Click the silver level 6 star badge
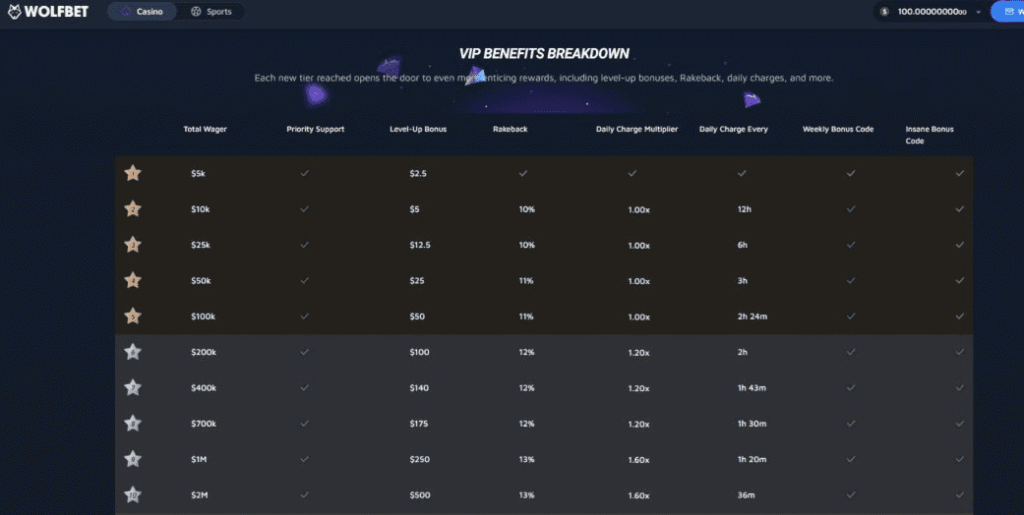 click(x=132, y=352)
